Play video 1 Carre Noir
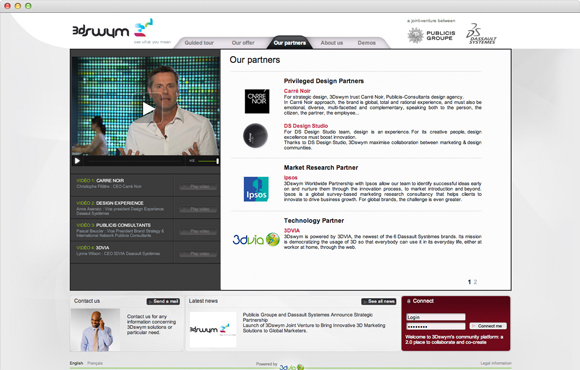 pyautogui.click(x=198, y=187)
